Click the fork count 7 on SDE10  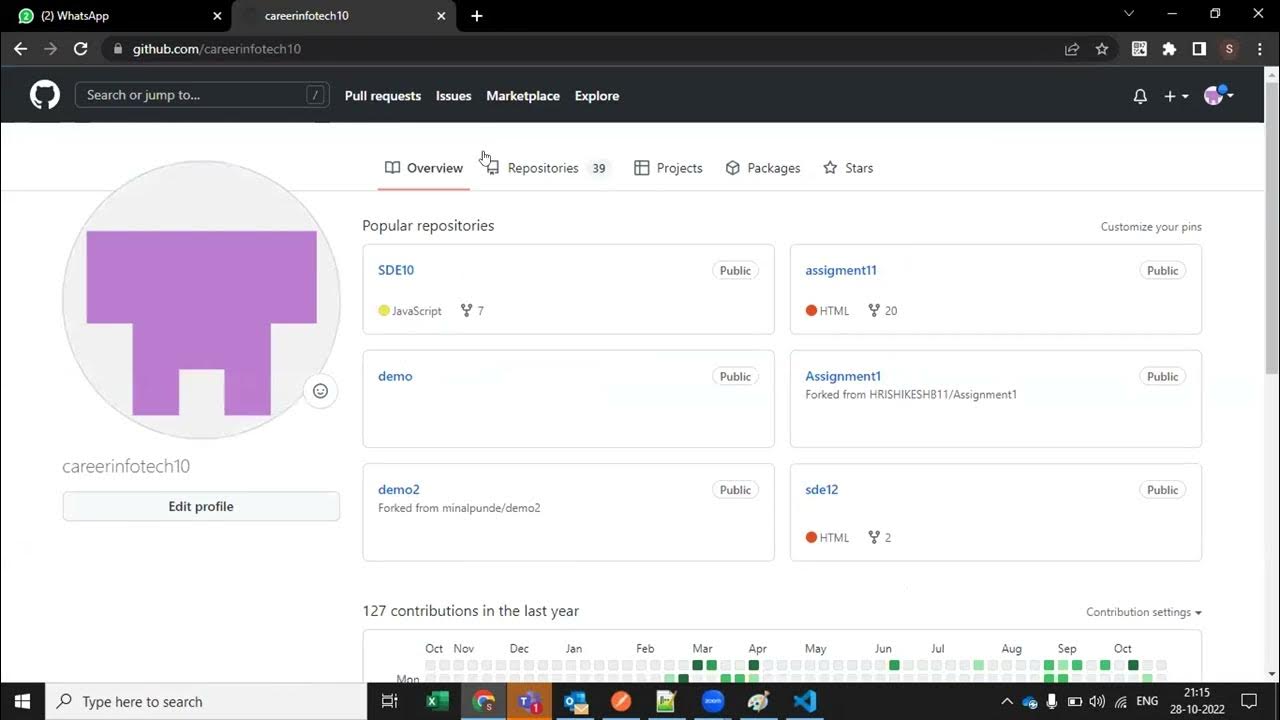(472, 311)
